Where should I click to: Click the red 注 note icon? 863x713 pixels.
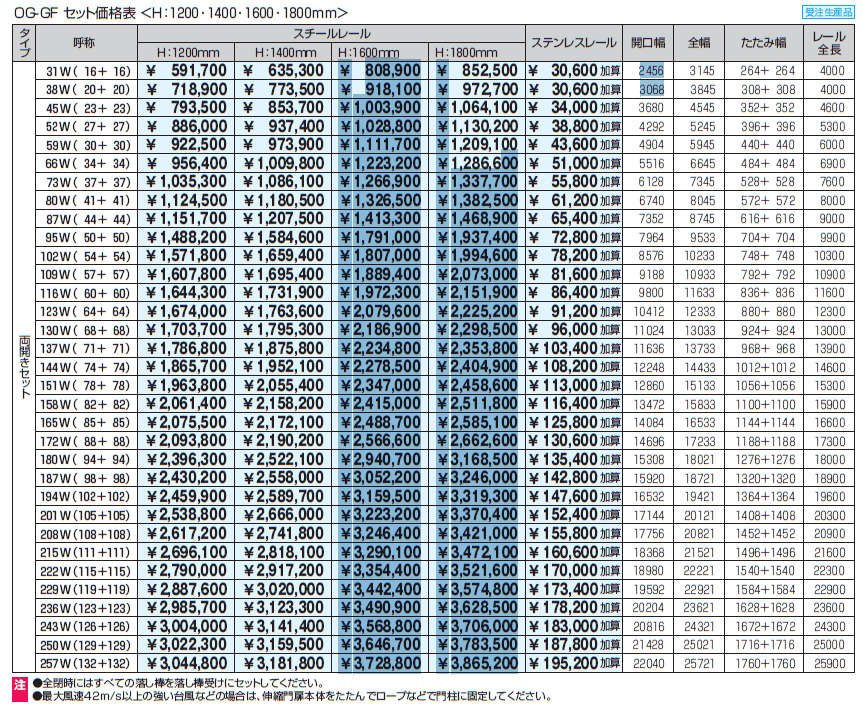(x=20, y=685)
